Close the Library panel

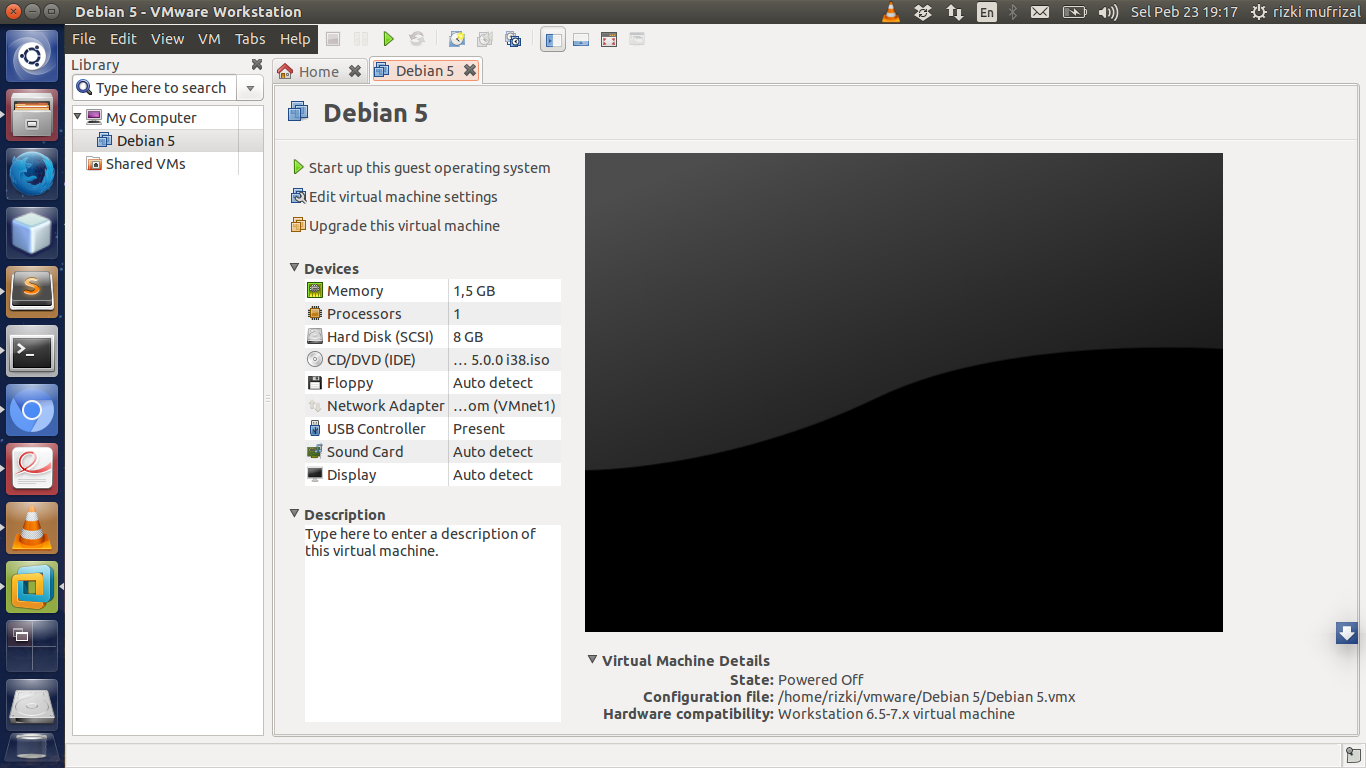[257, 64]
